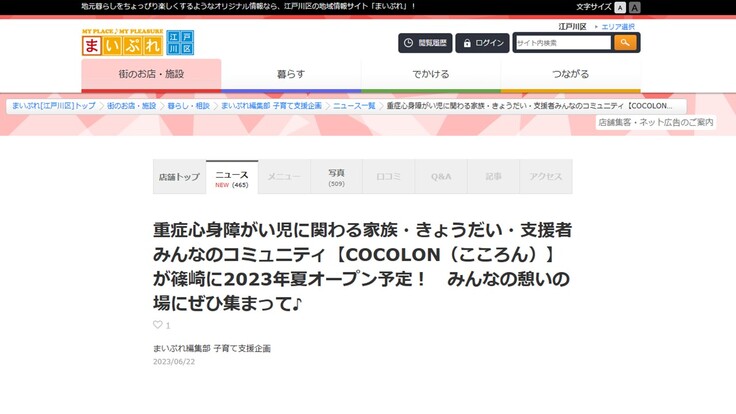Open 閲覧履歴 browsing history with clock icon

(425, 43)
